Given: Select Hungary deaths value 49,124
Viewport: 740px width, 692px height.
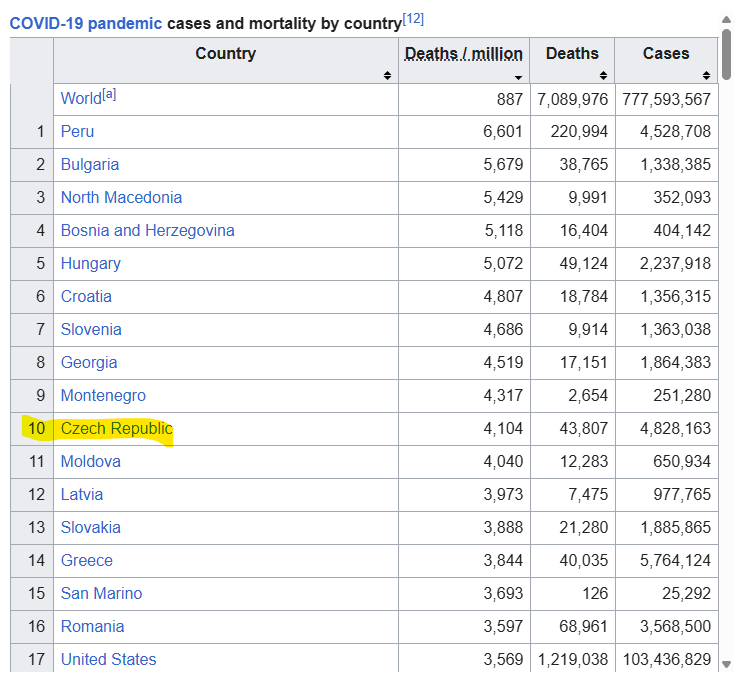Looking at the screenshot, I should point(584,264).
